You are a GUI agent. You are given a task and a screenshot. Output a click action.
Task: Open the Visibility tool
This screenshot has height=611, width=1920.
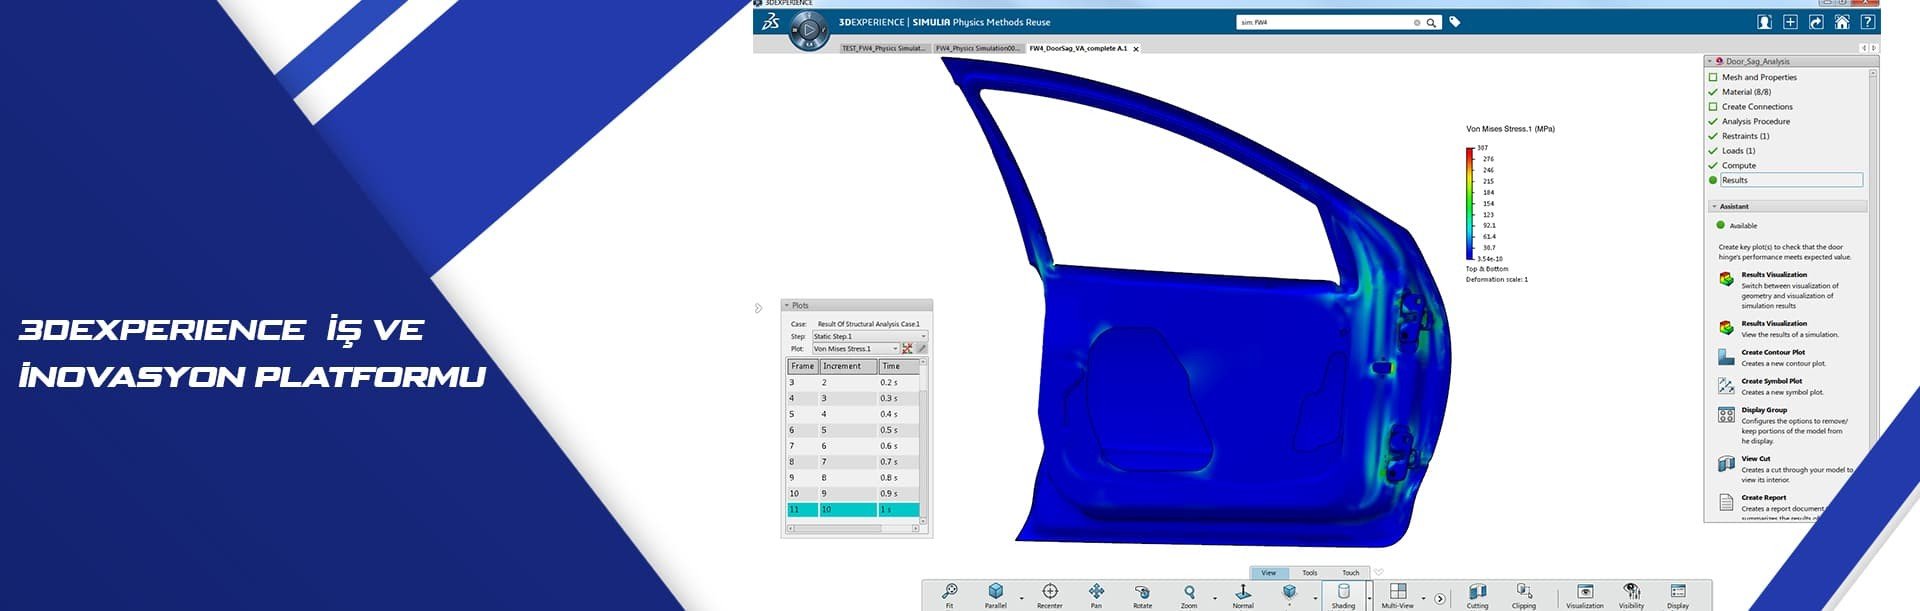click(x=1631, y=596)
